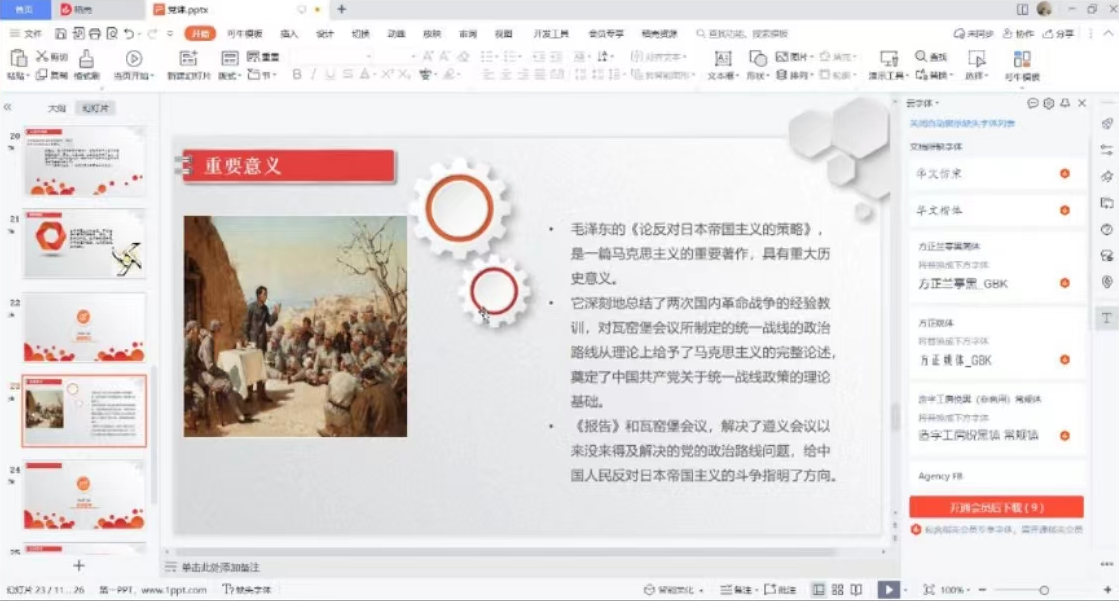Click the 开通会员后下载 download button
Image resolution: width=1120 pixels, height=601 pixels.
pyautogui.click(x=997, y=507)
